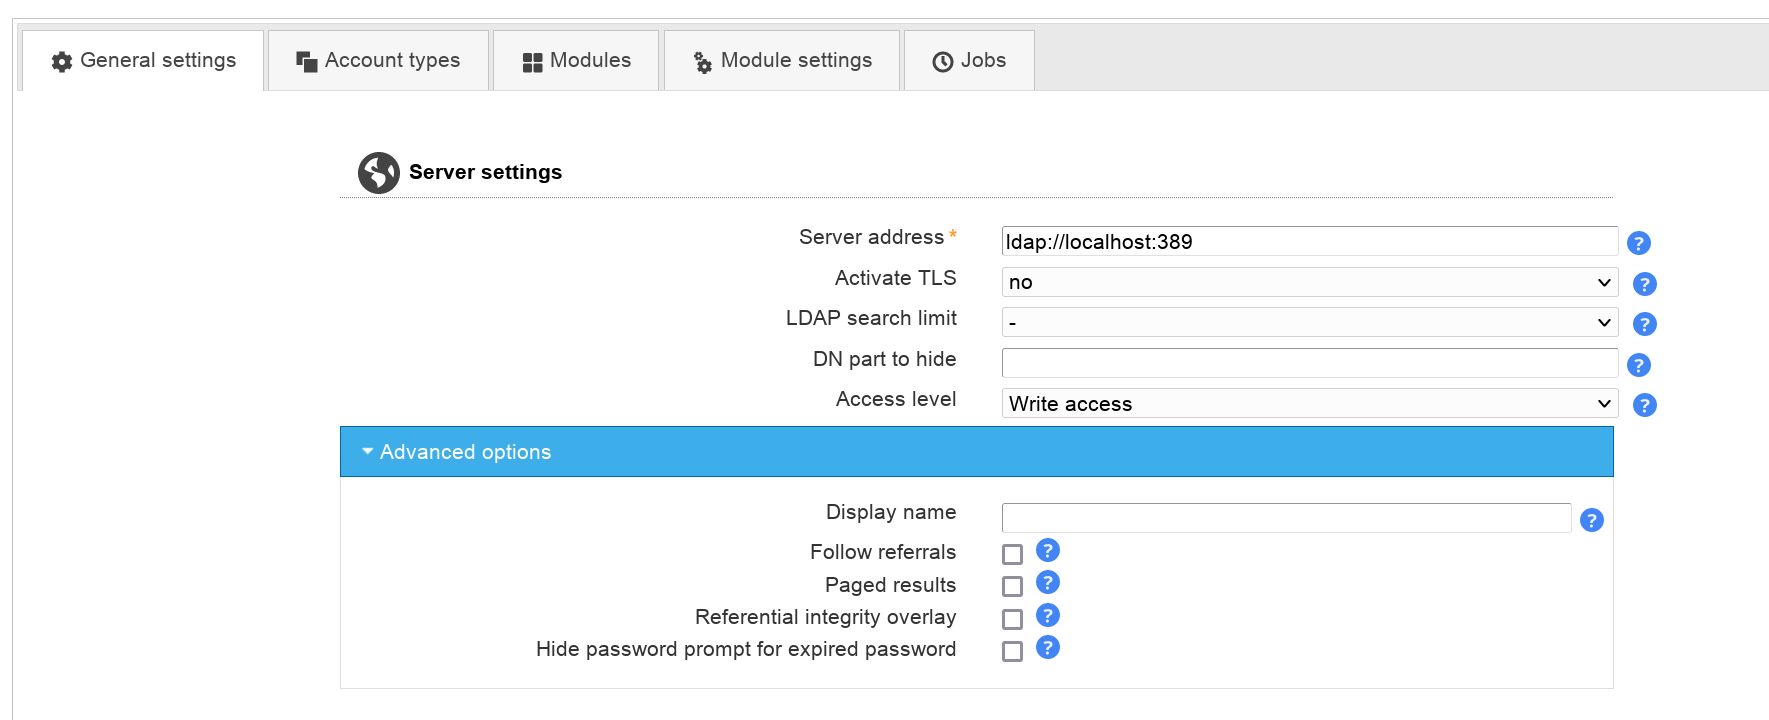Image resolution: width=1769 pixels, height=720 pixels.
Task: Toggle Hide password prompt for expired password
Action: tap(1012, 651)
